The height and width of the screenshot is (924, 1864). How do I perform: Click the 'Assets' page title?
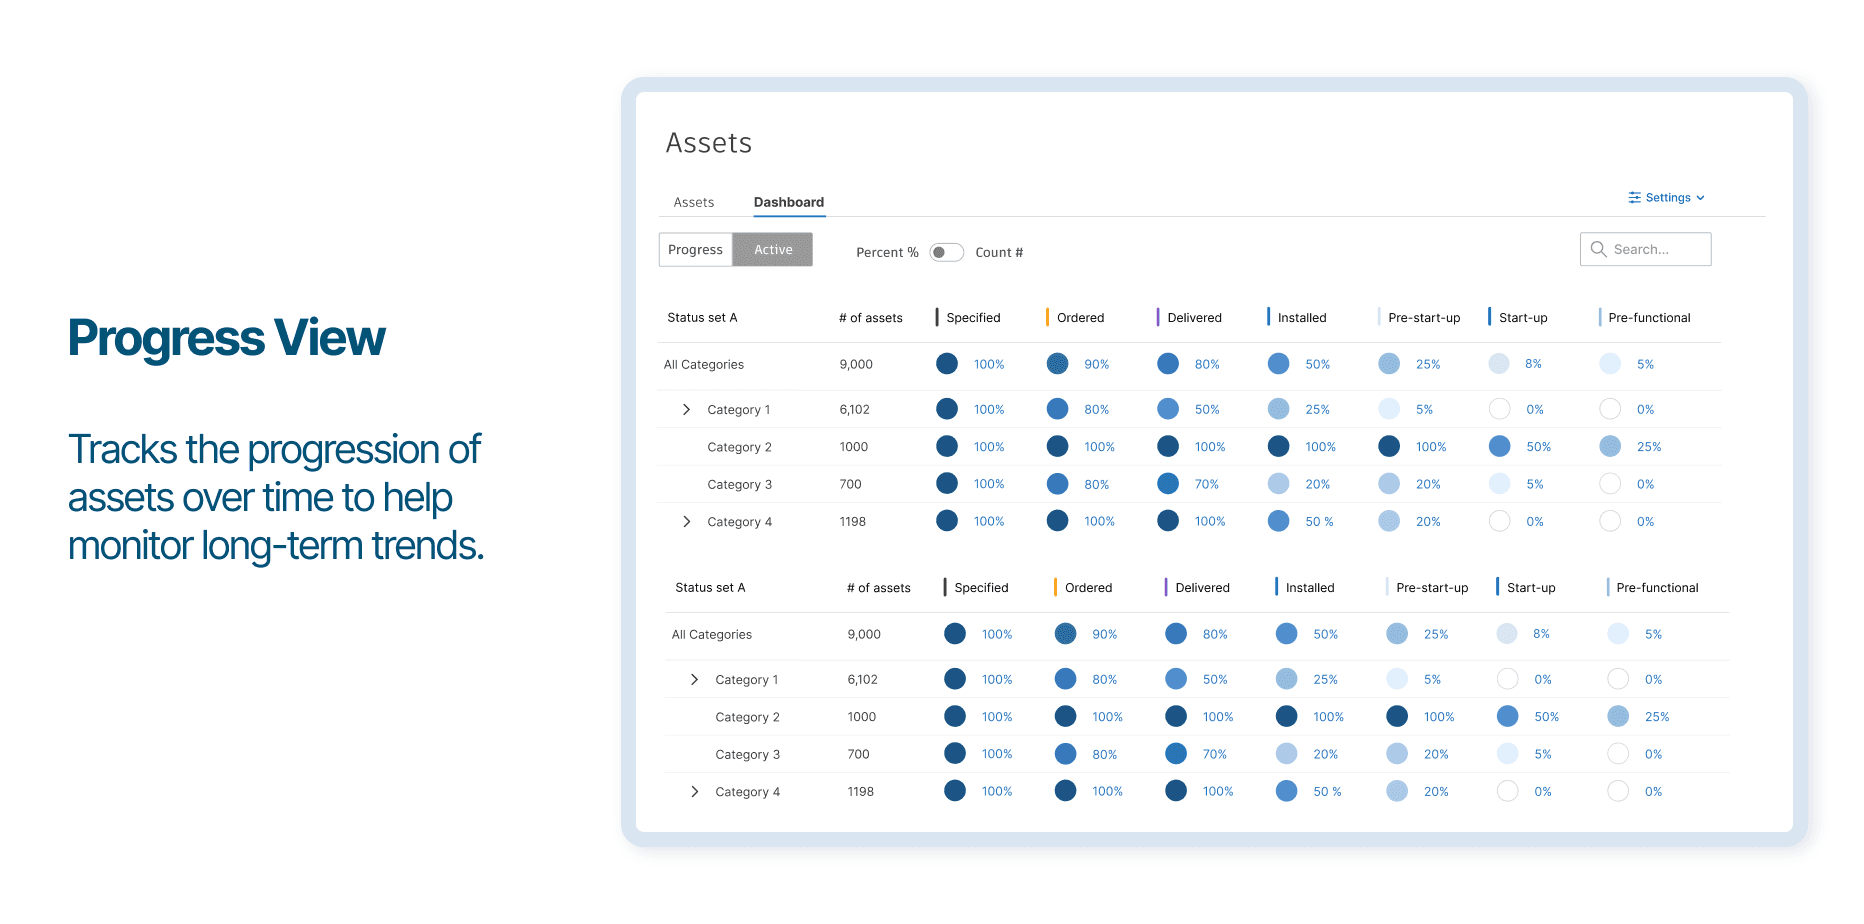pyautogui.click(x=709, y=143)
